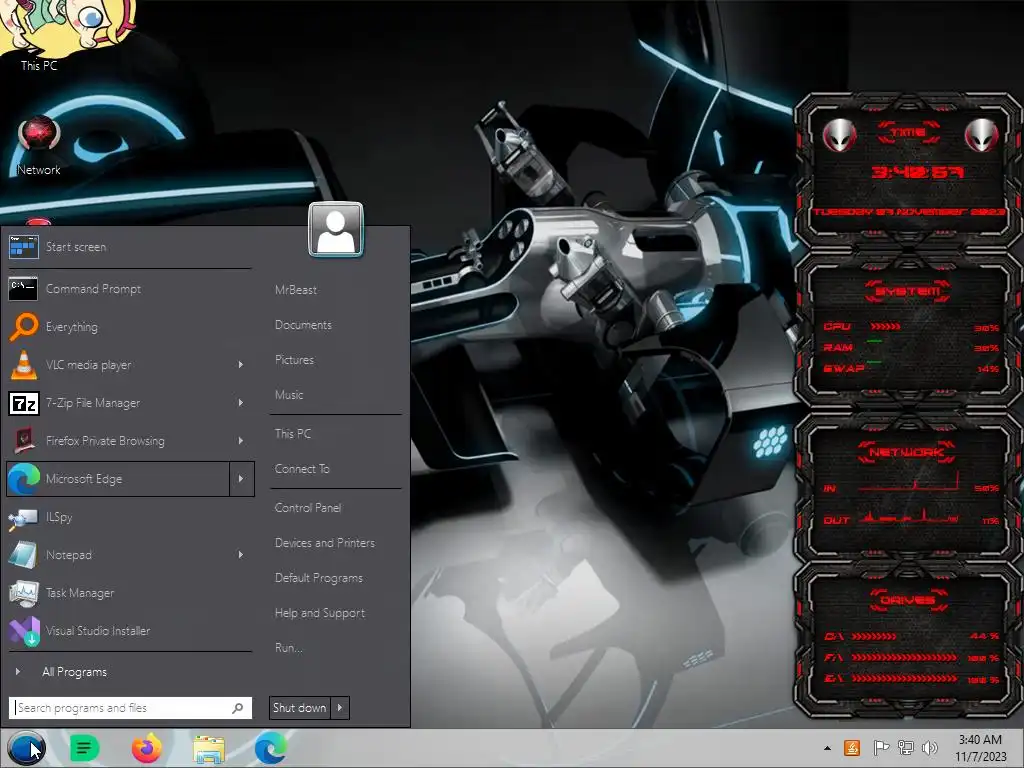Click the NETWORK widget header
Viewport: 1024px width, 768px height.
click(908, 452)
